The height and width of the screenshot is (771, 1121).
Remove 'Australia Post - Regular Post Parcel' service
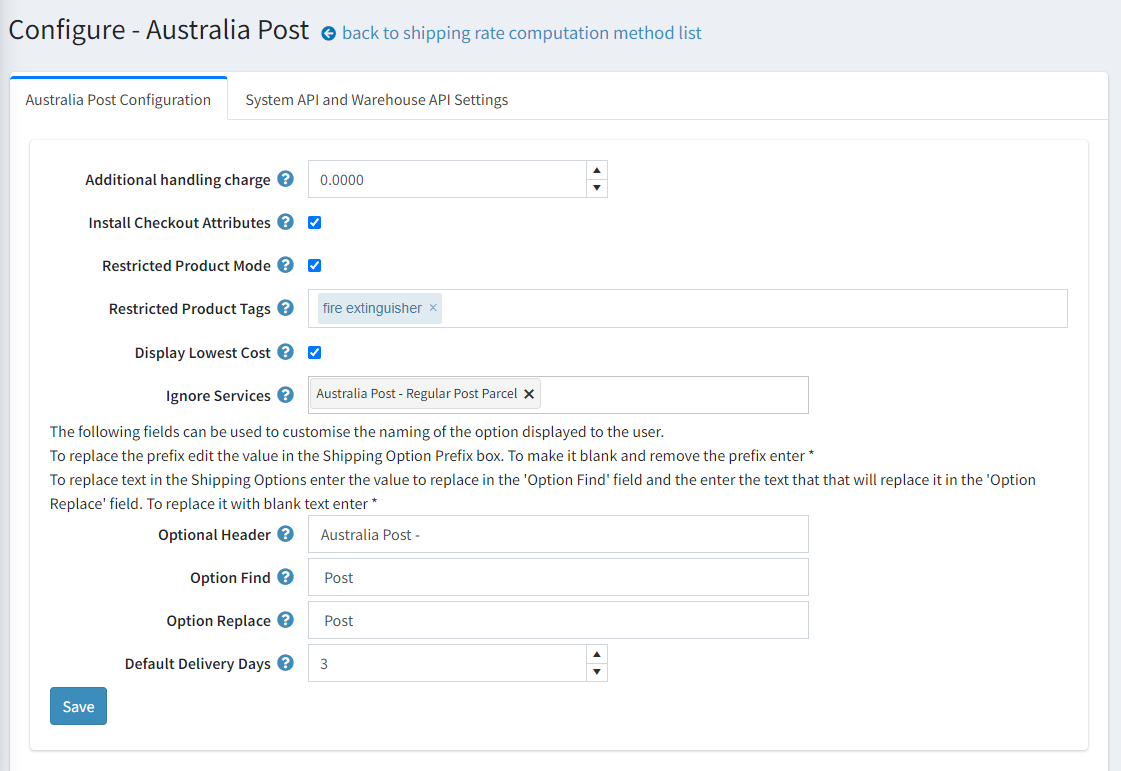[529, 394]
